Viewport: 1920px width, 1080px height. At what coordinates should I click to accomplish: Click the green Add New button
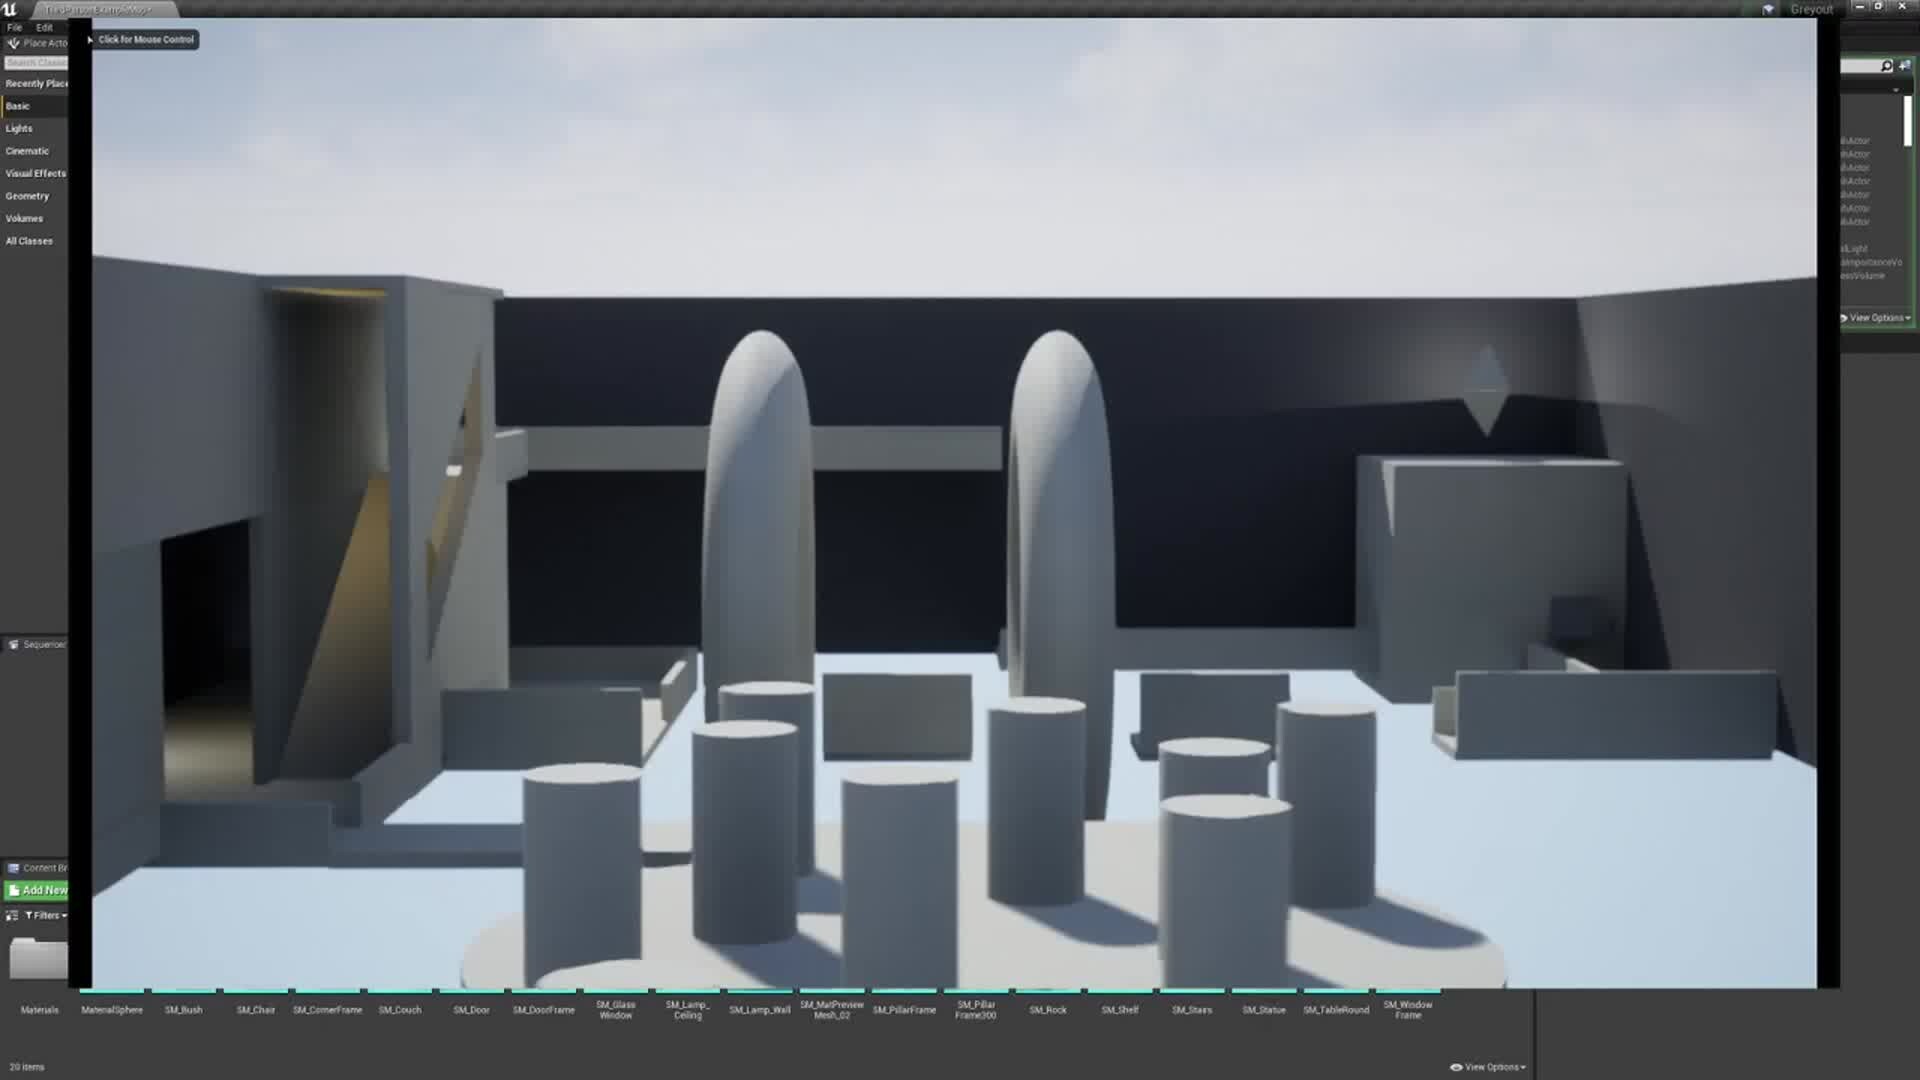point(37,890)
